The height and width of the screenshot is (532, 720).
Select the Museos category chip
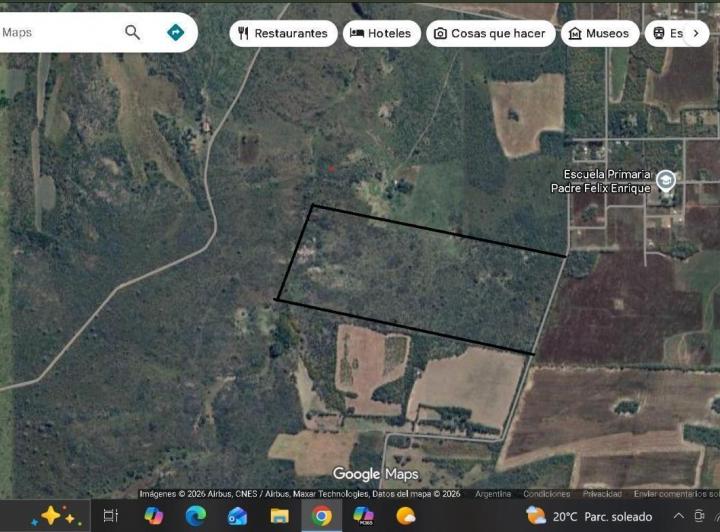coord(600,34)
